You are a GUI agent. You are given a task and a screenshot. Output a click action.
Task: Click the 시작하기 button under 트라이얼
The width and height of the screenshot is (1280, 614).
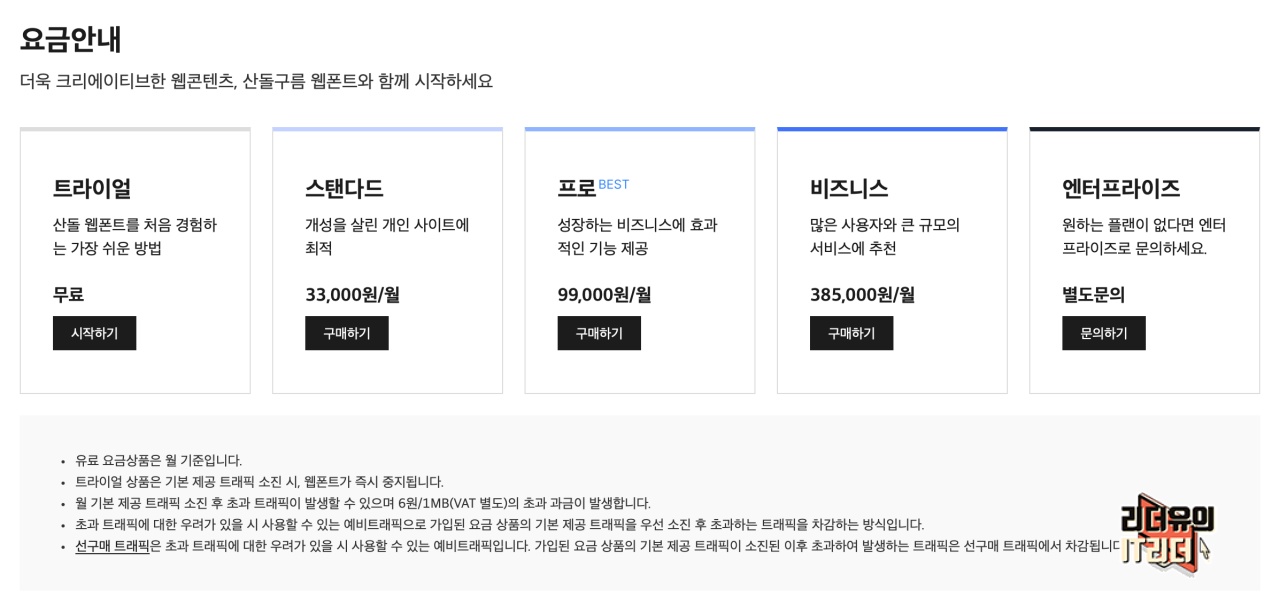click(94, 333)
